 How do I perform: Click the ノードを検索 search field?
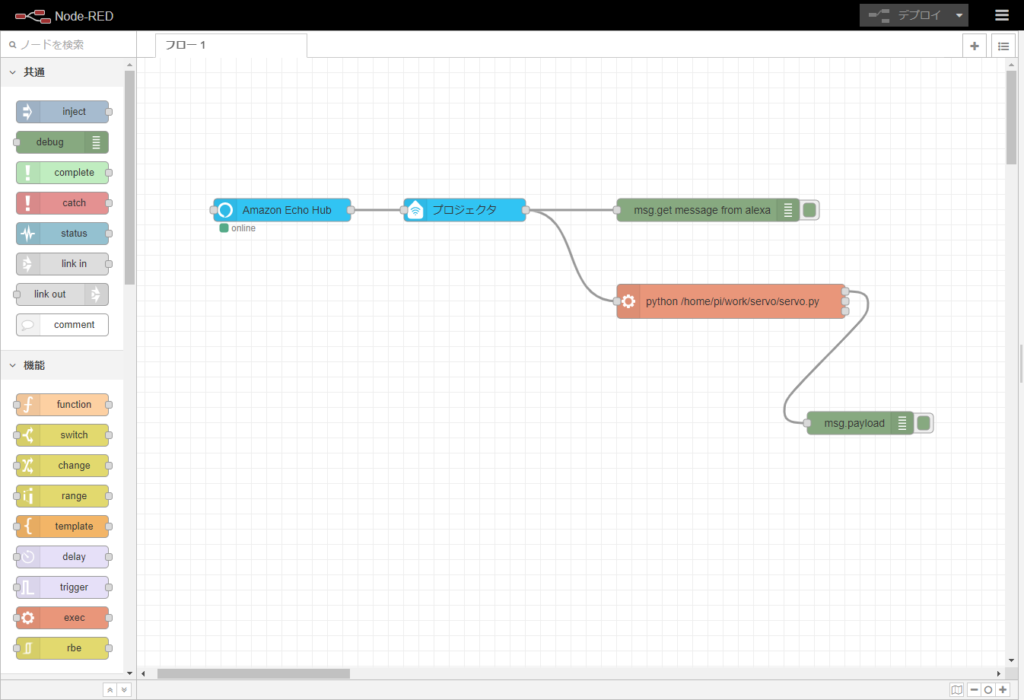coord(70,45)
